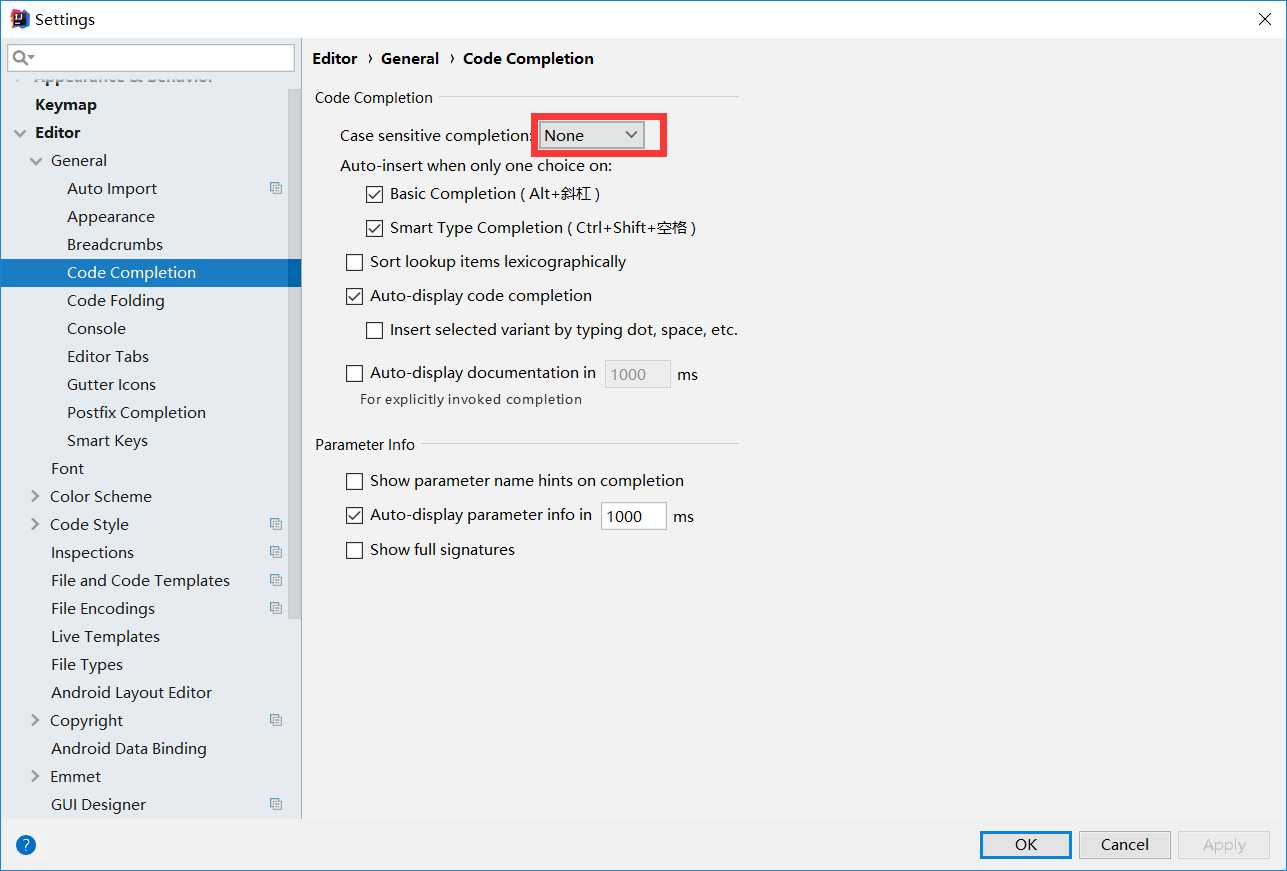This screenshot has width=1287, height=871.
Task: Open Editor Tabs settings
Action: (x=108, y=356)
